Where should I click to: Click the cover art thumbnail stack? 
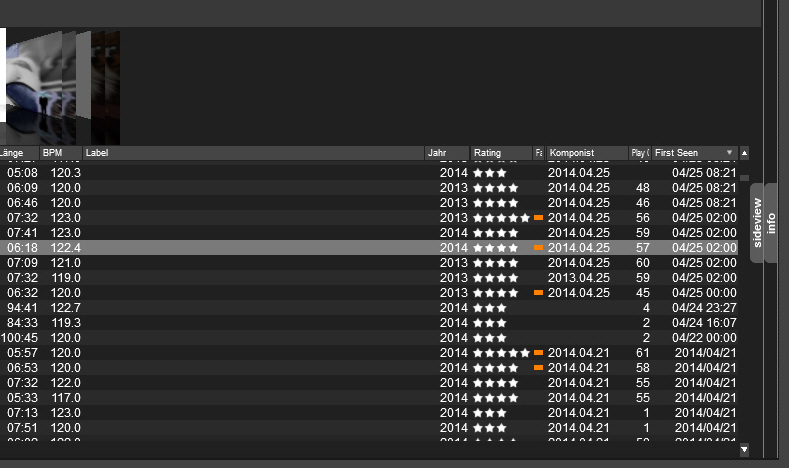pyautogui.click(x=60, y=88)
